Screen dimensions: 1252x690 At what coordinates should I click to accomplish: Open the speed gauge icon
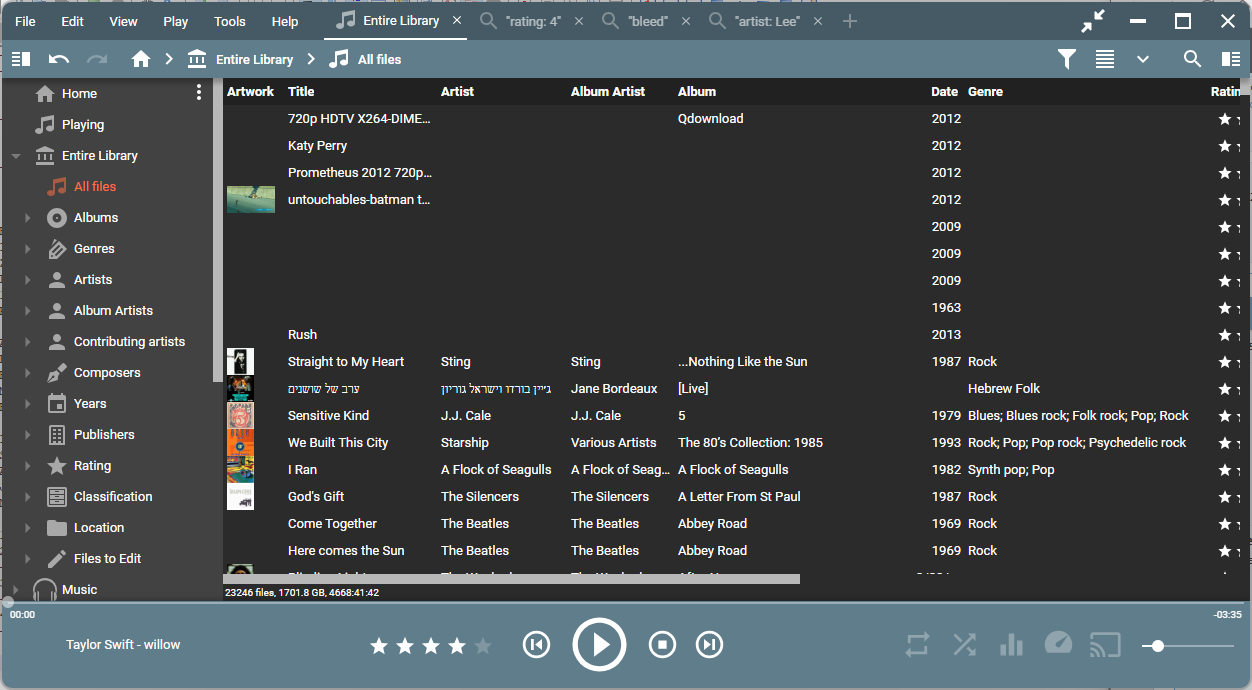(x=1058, y=643)
